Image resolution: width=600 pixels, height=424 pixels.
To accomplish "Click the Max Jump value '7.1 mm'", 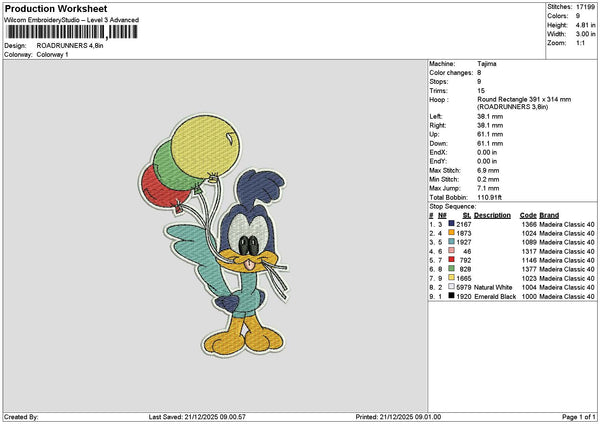I will [x=488, y=188].
